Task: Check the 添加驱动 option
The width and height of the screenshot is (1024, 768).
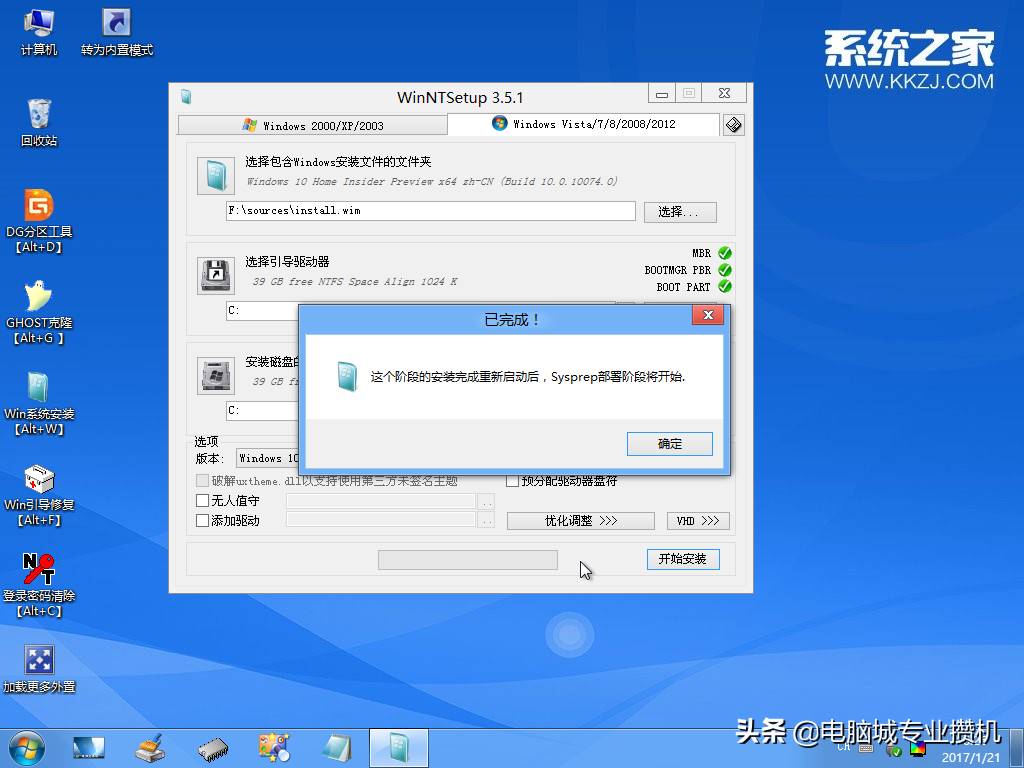Action: point(202,520)
